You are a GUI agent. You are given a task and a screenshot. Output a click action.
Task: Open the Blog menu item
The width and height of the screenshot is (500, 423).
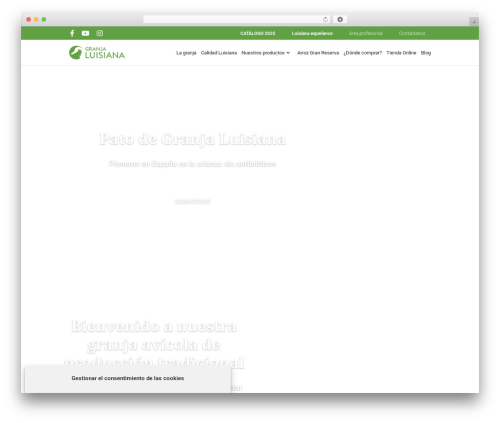click(x=426, y=53)
